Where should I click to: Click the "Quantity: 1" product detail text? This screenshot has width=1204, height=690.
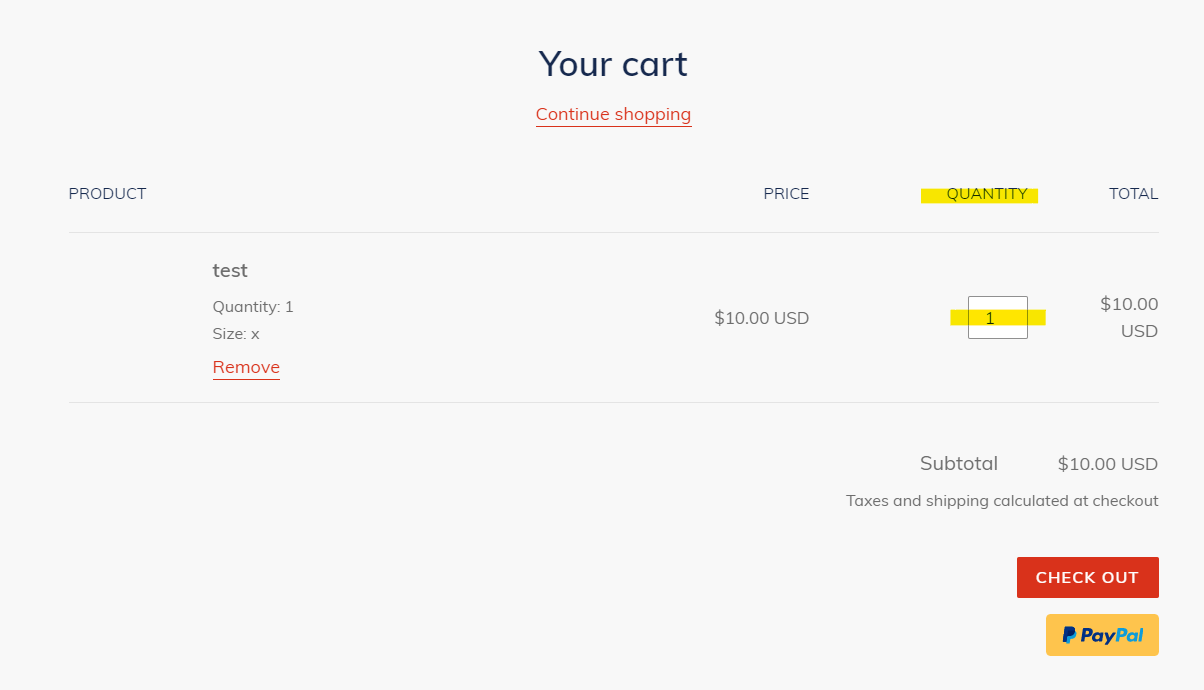pyautogui.click(x=253, y=306)
